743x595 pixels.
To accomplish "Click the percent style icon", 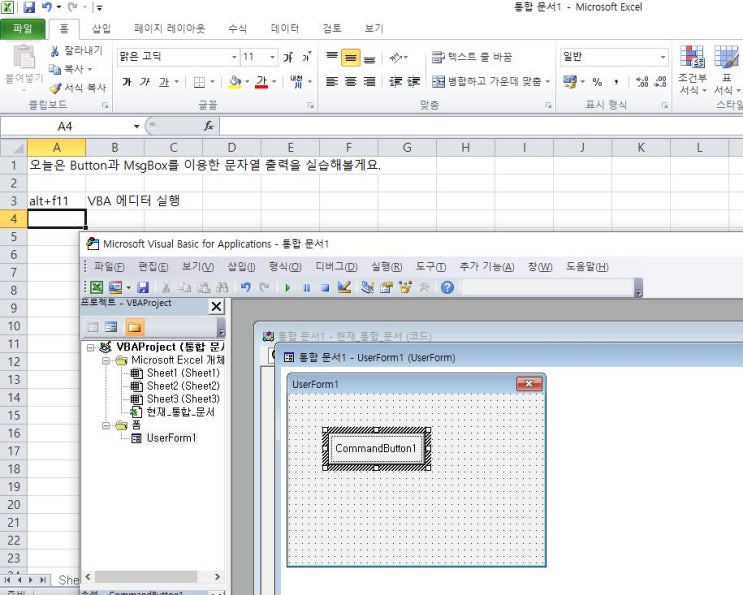I will pyautogui.click(x=597, y=82).
